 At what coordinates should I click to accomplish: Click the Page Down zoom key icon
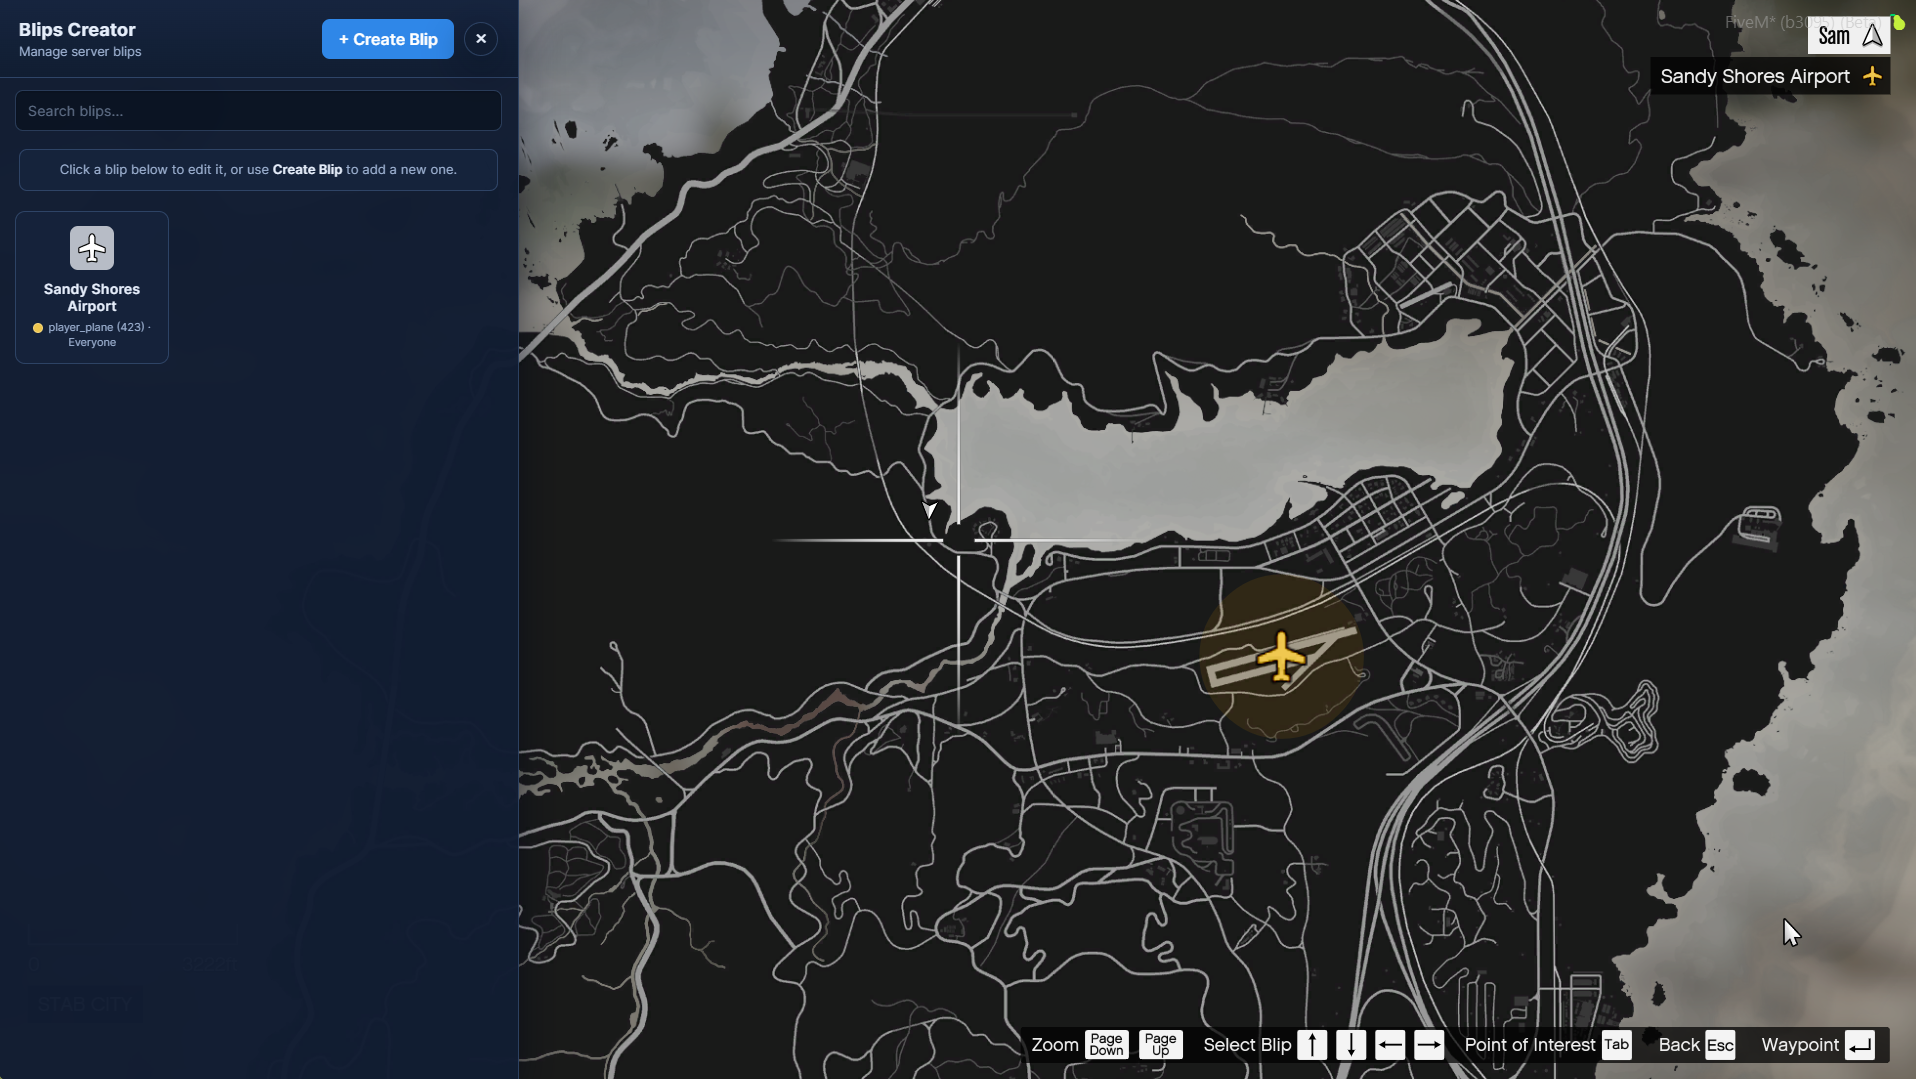coord(1106,1045)
